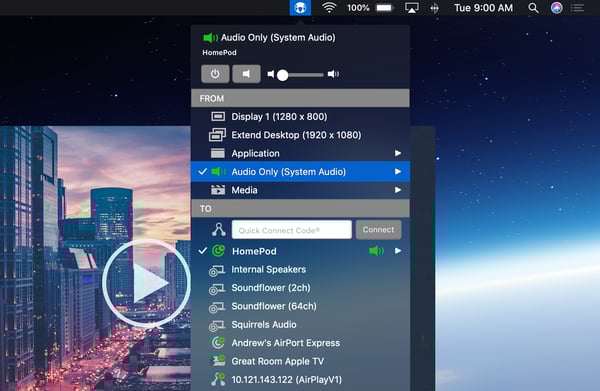The width and height of the screenshot is (600, 391).
Task: Select Audio Only (System Audio) source
Action: click(300, 172)
